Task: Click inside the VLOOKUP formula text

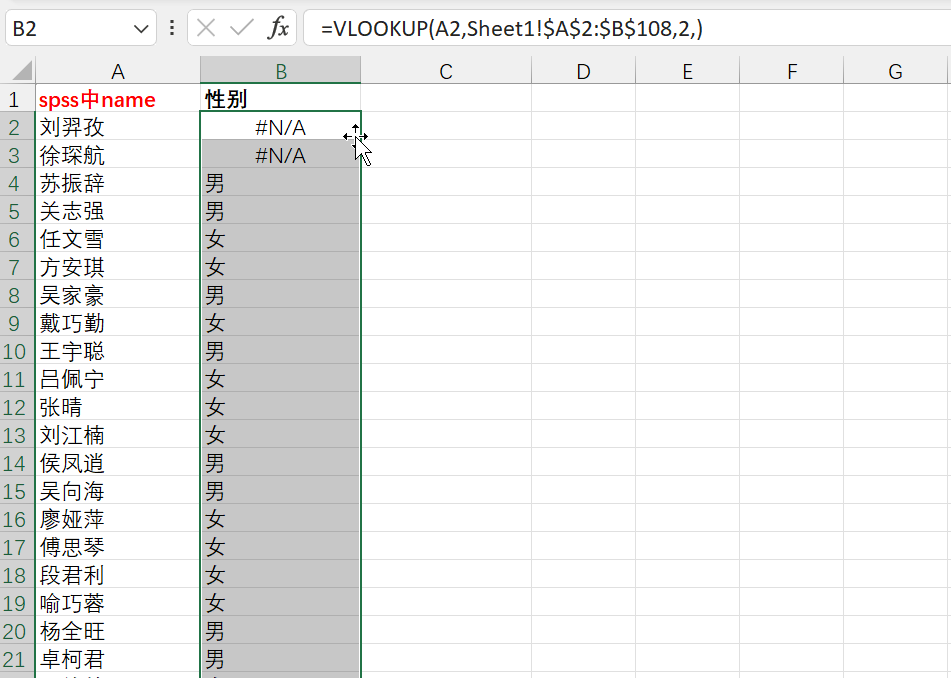Action: point(512,28)
